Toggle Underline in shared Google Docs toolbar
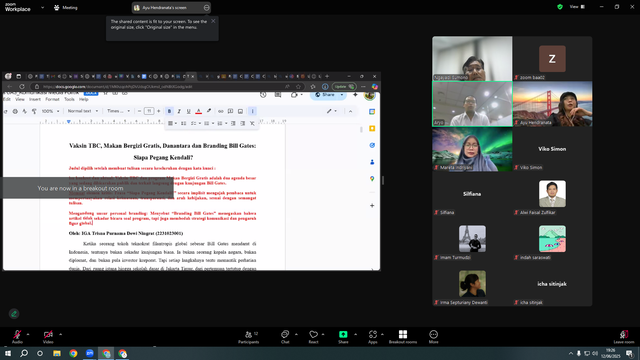The height and width of the screenshot is (360, 640). pyautogui.click(x=189, y=111)
